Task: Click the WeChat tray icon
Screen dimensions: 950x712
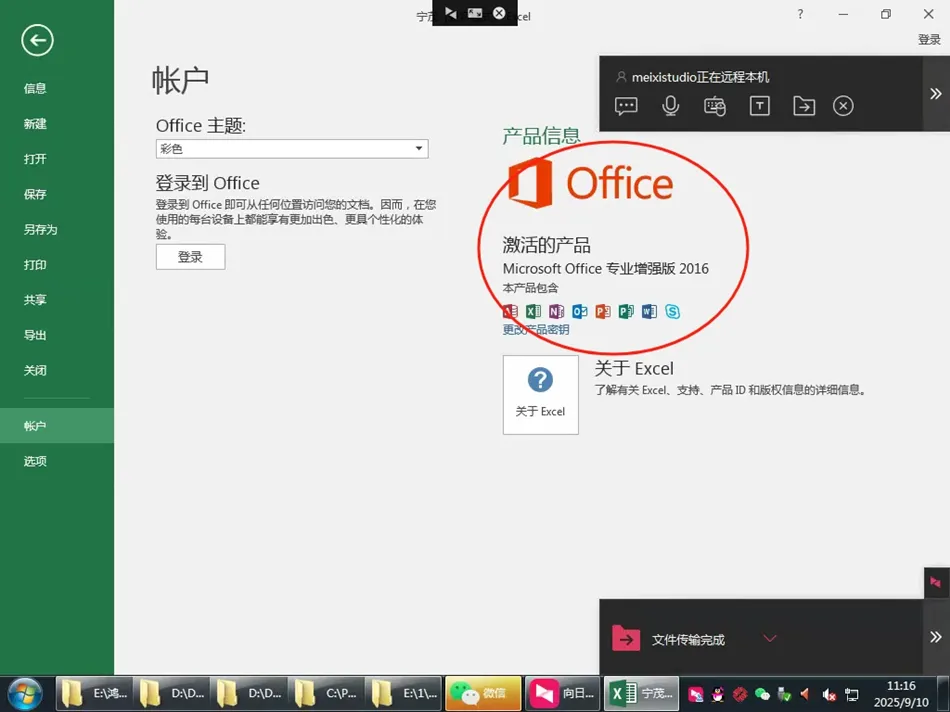Action: pyautogui.click(x=762, y=694)
